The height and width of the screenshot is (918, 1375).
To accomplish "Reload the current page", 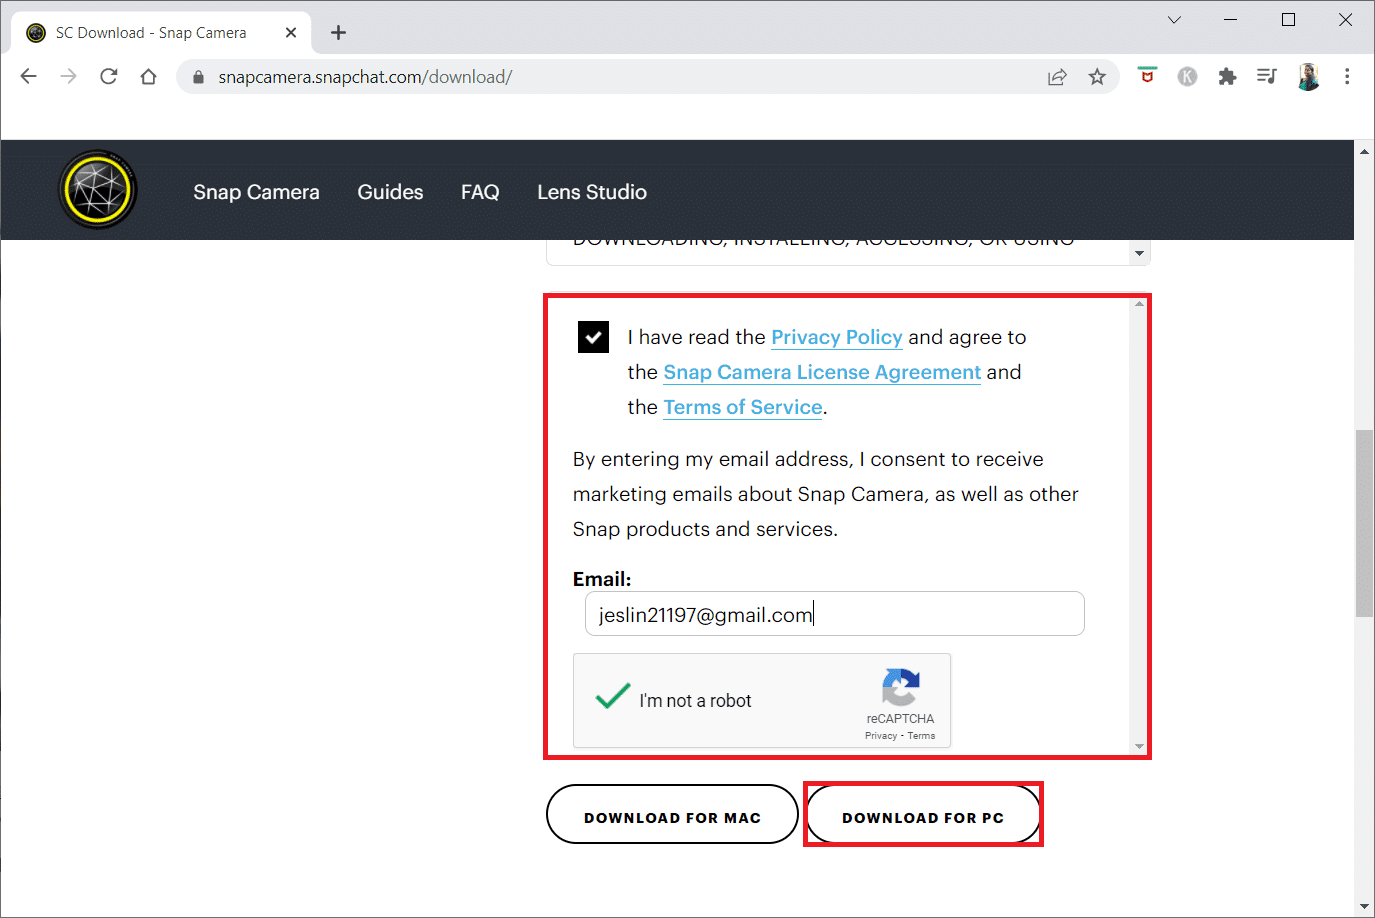I will coord(109,77).
